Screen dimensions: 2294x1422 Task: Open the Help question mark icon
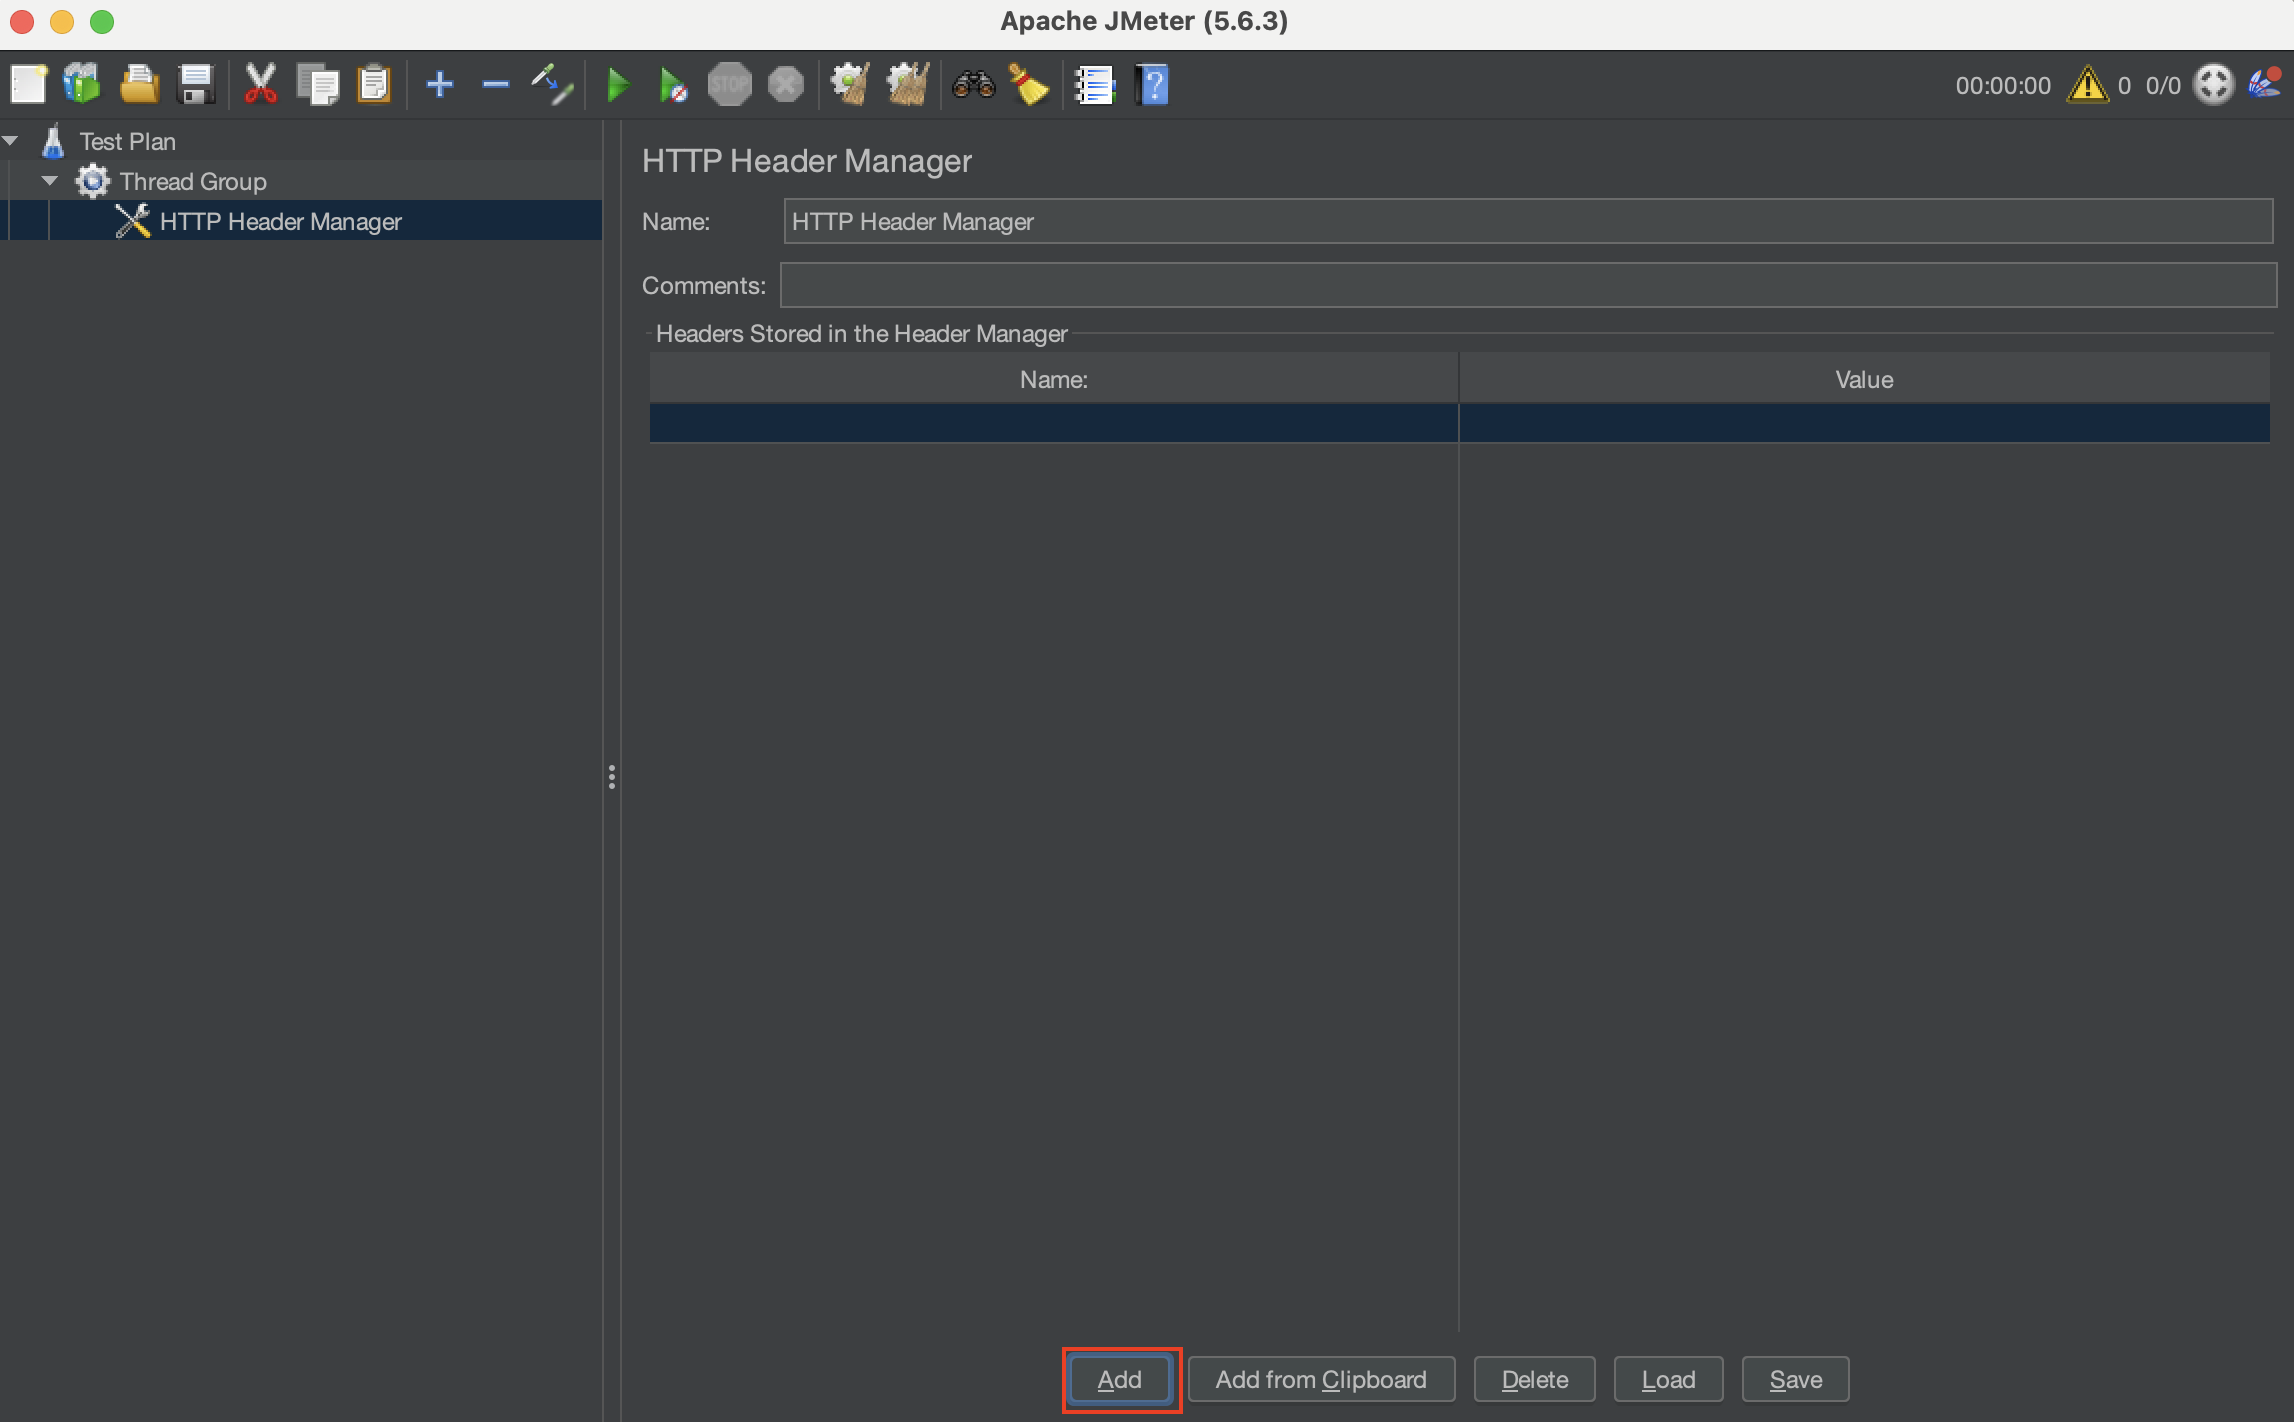(x=1152, y=85)
